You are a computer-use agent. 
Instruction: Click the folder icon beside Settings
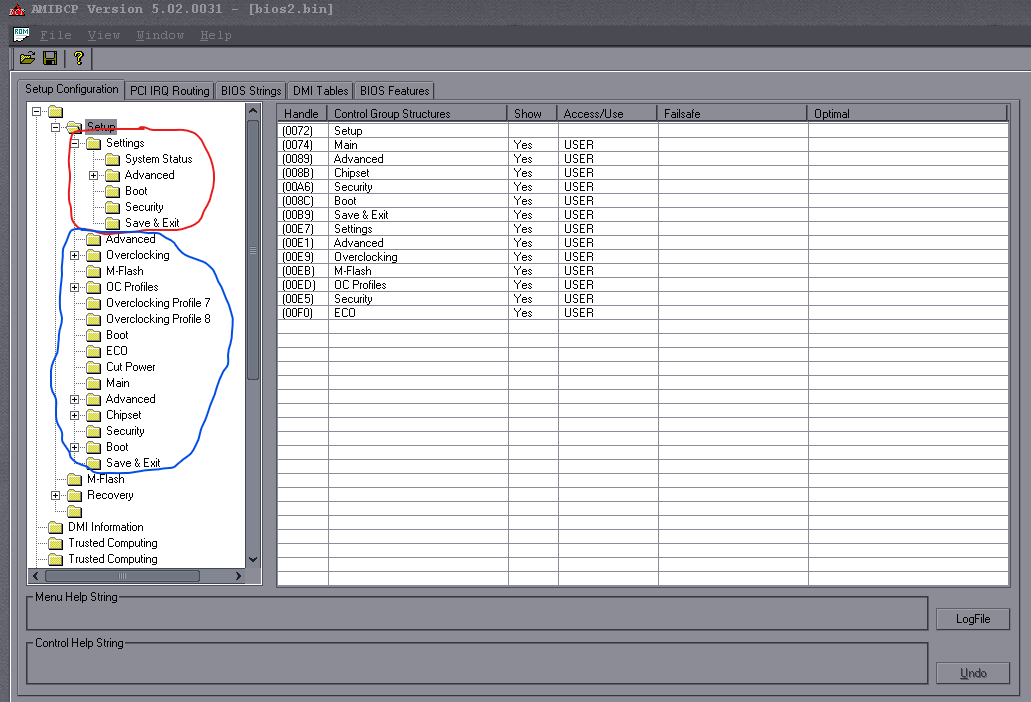(94, 143)
